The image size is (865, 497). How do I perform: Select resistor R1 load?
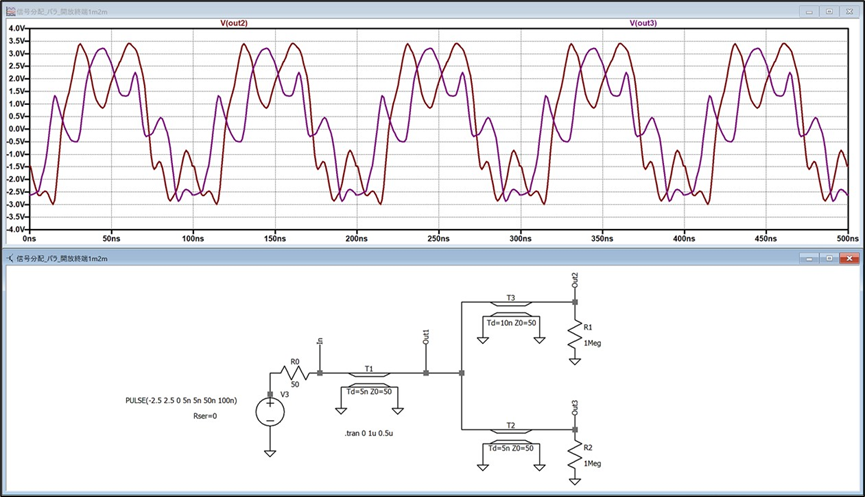click(x=575, y=330)
